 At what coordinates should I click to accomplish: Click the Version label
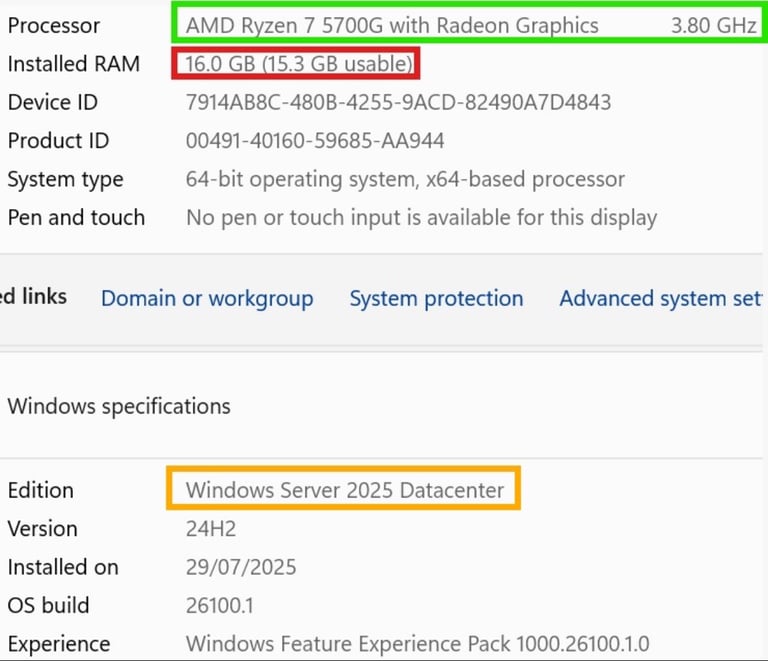pyautogui.click(x=43, y=529)
